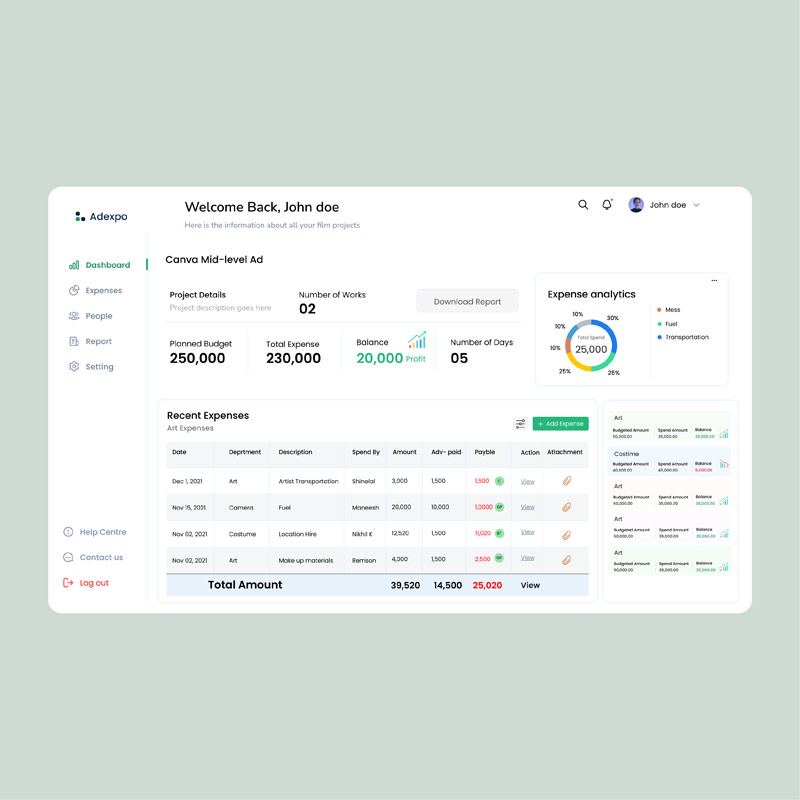
Task: Open the Recent Expenses filter icon
Action: pos(520,424)
